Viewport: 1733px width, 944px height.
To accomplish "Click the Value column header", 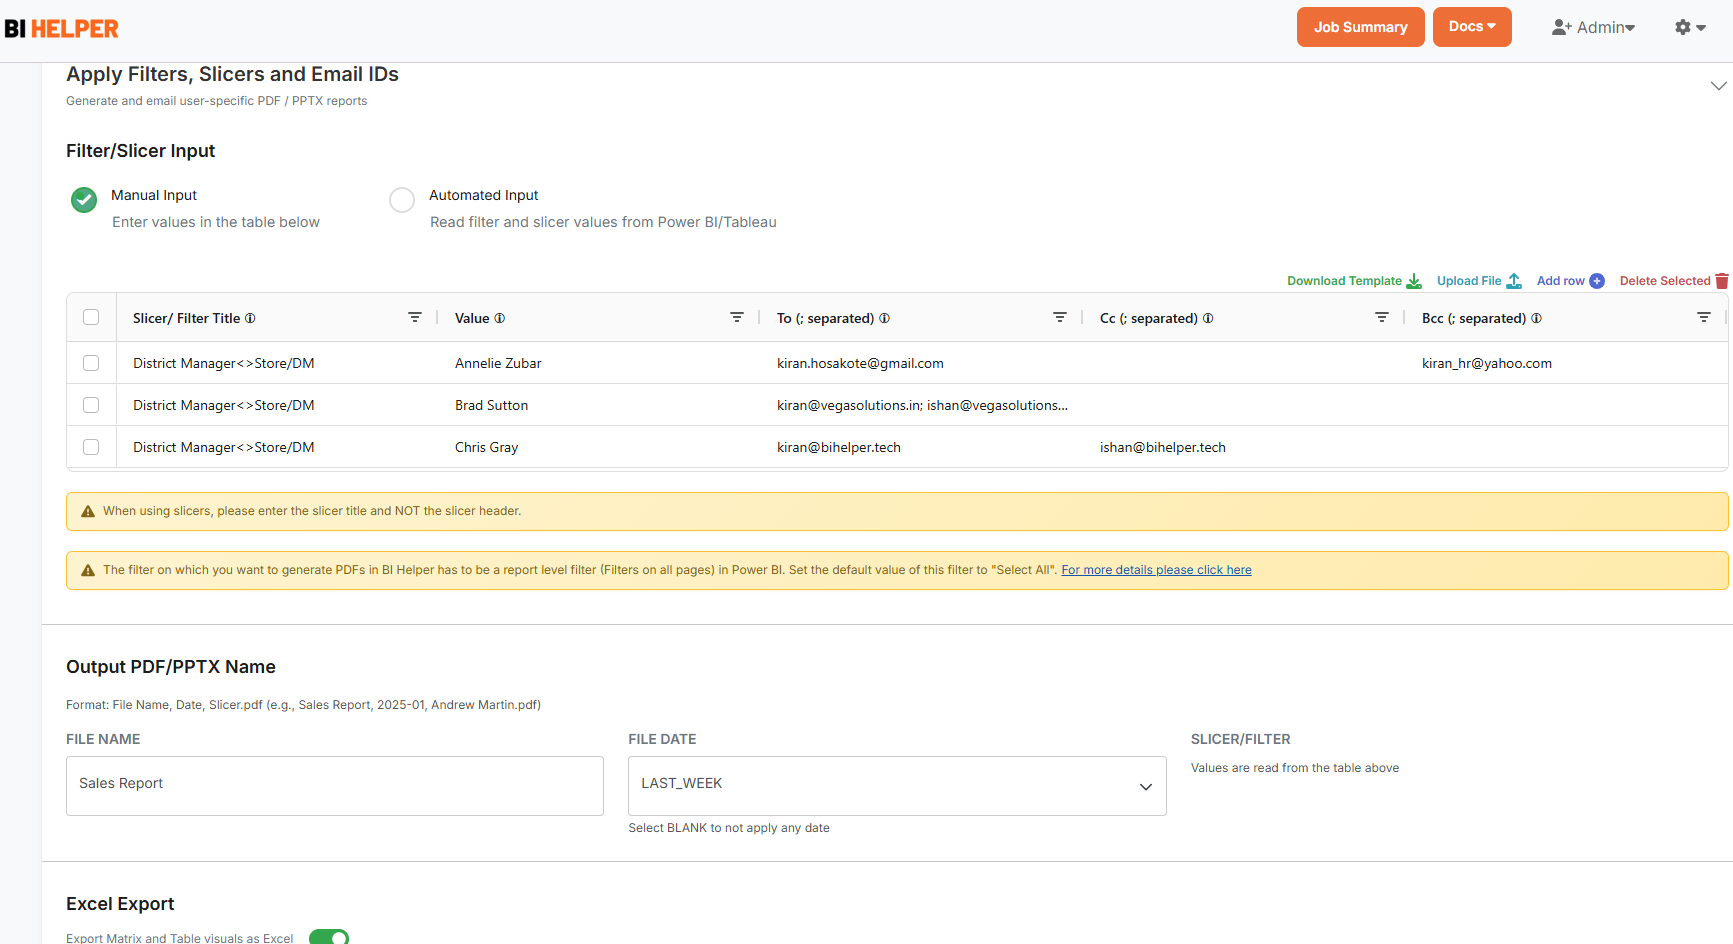I will (472, 318).
